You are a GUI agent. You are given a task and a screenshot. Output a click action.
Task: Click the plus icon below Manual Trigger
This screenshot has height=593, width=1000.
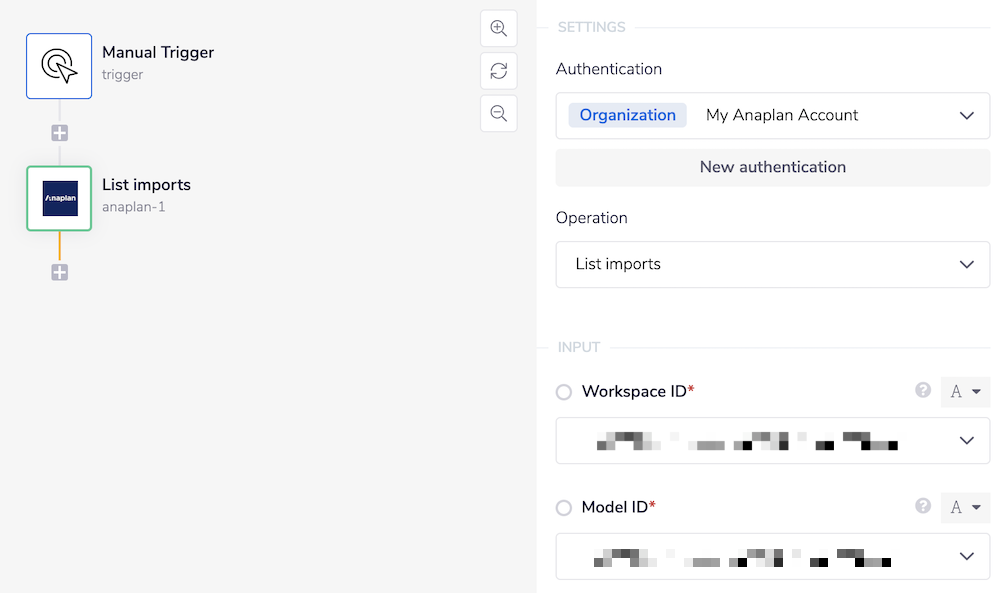click(x=59, y=132)
